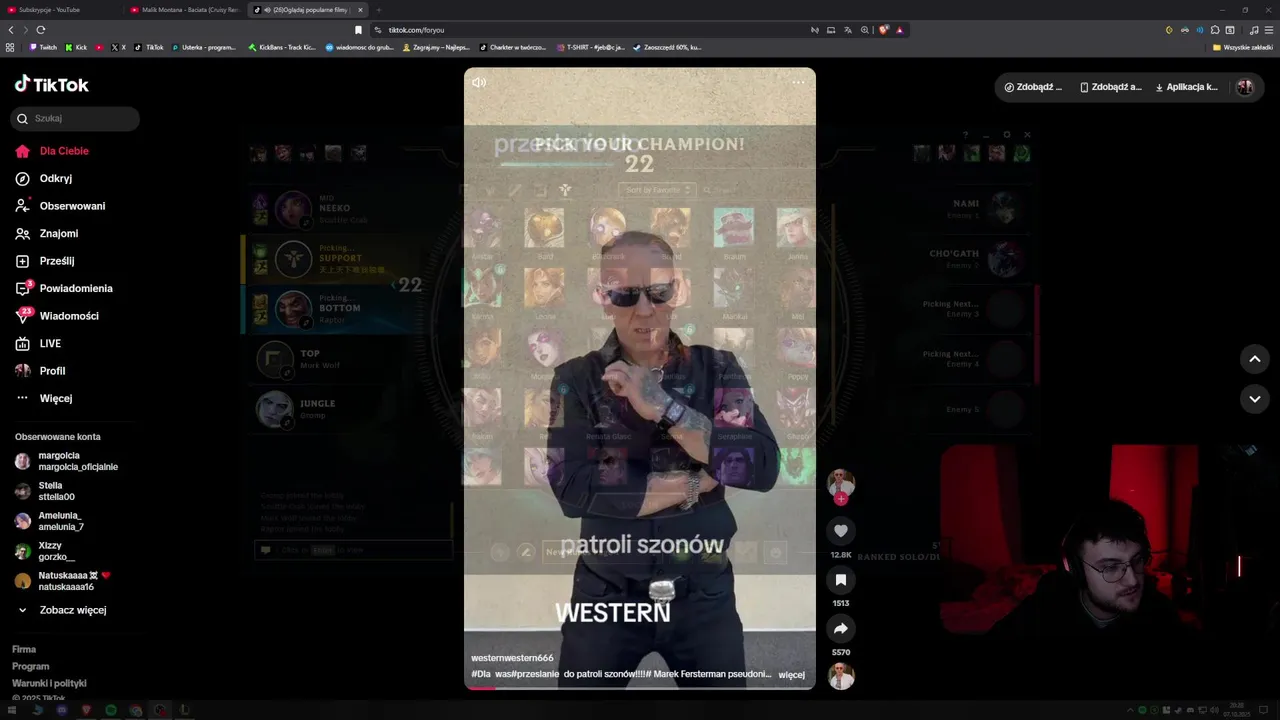The width and height of the screenshot is (1280, 720).
Task: Expand caption with więcej
Action: click(791, 675)
